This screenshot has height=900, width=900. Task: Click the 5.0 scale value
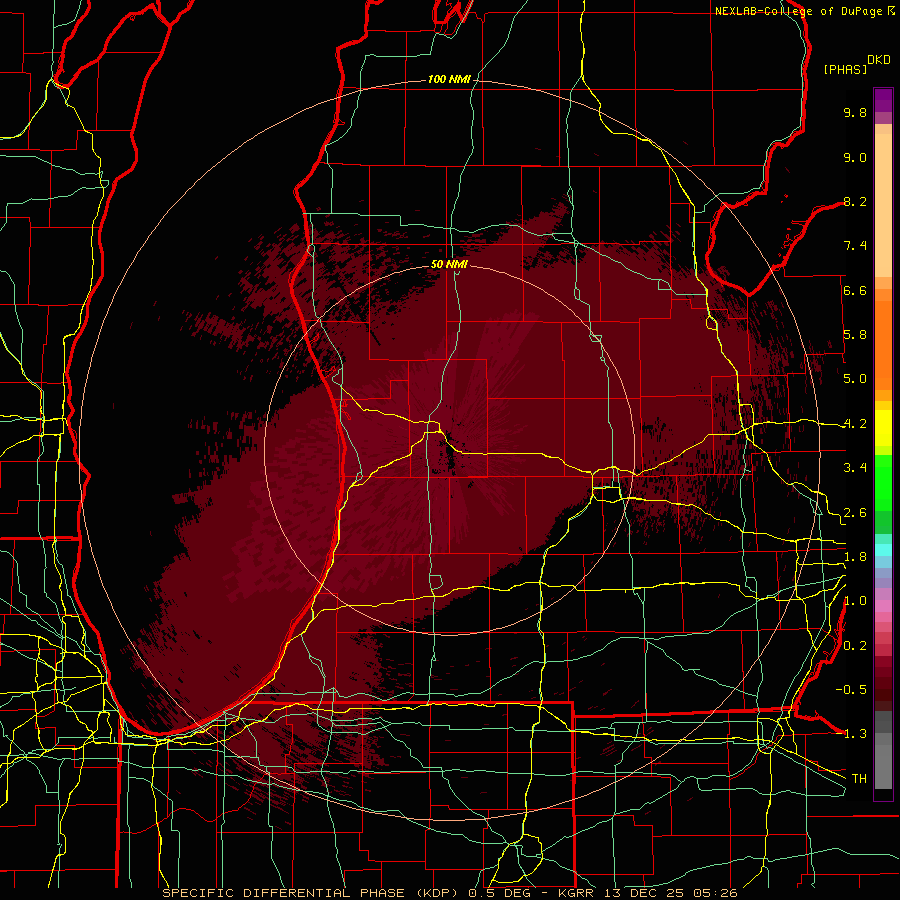pos(855,379)
